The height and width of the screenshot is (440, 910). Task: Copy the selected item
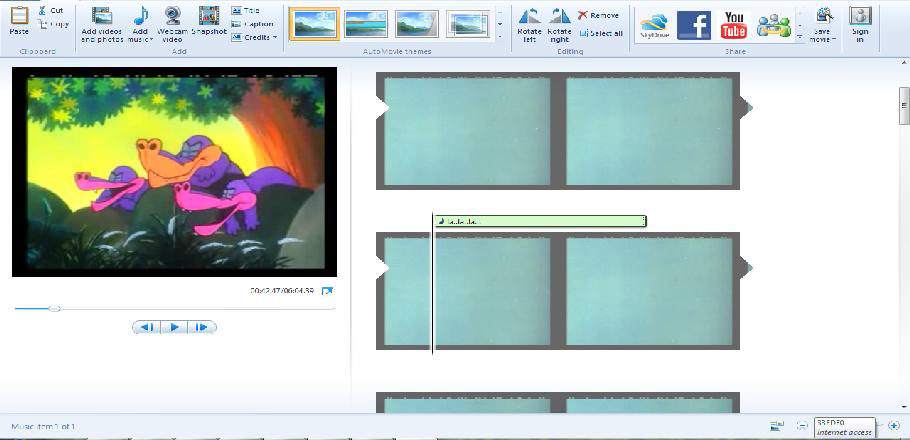tap(53, 24)
